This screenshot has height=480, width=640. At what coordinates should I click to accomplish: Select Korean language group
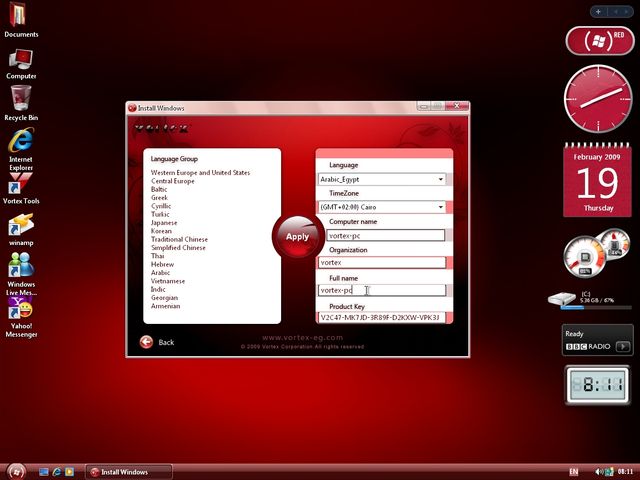click(x=161, y=231)
